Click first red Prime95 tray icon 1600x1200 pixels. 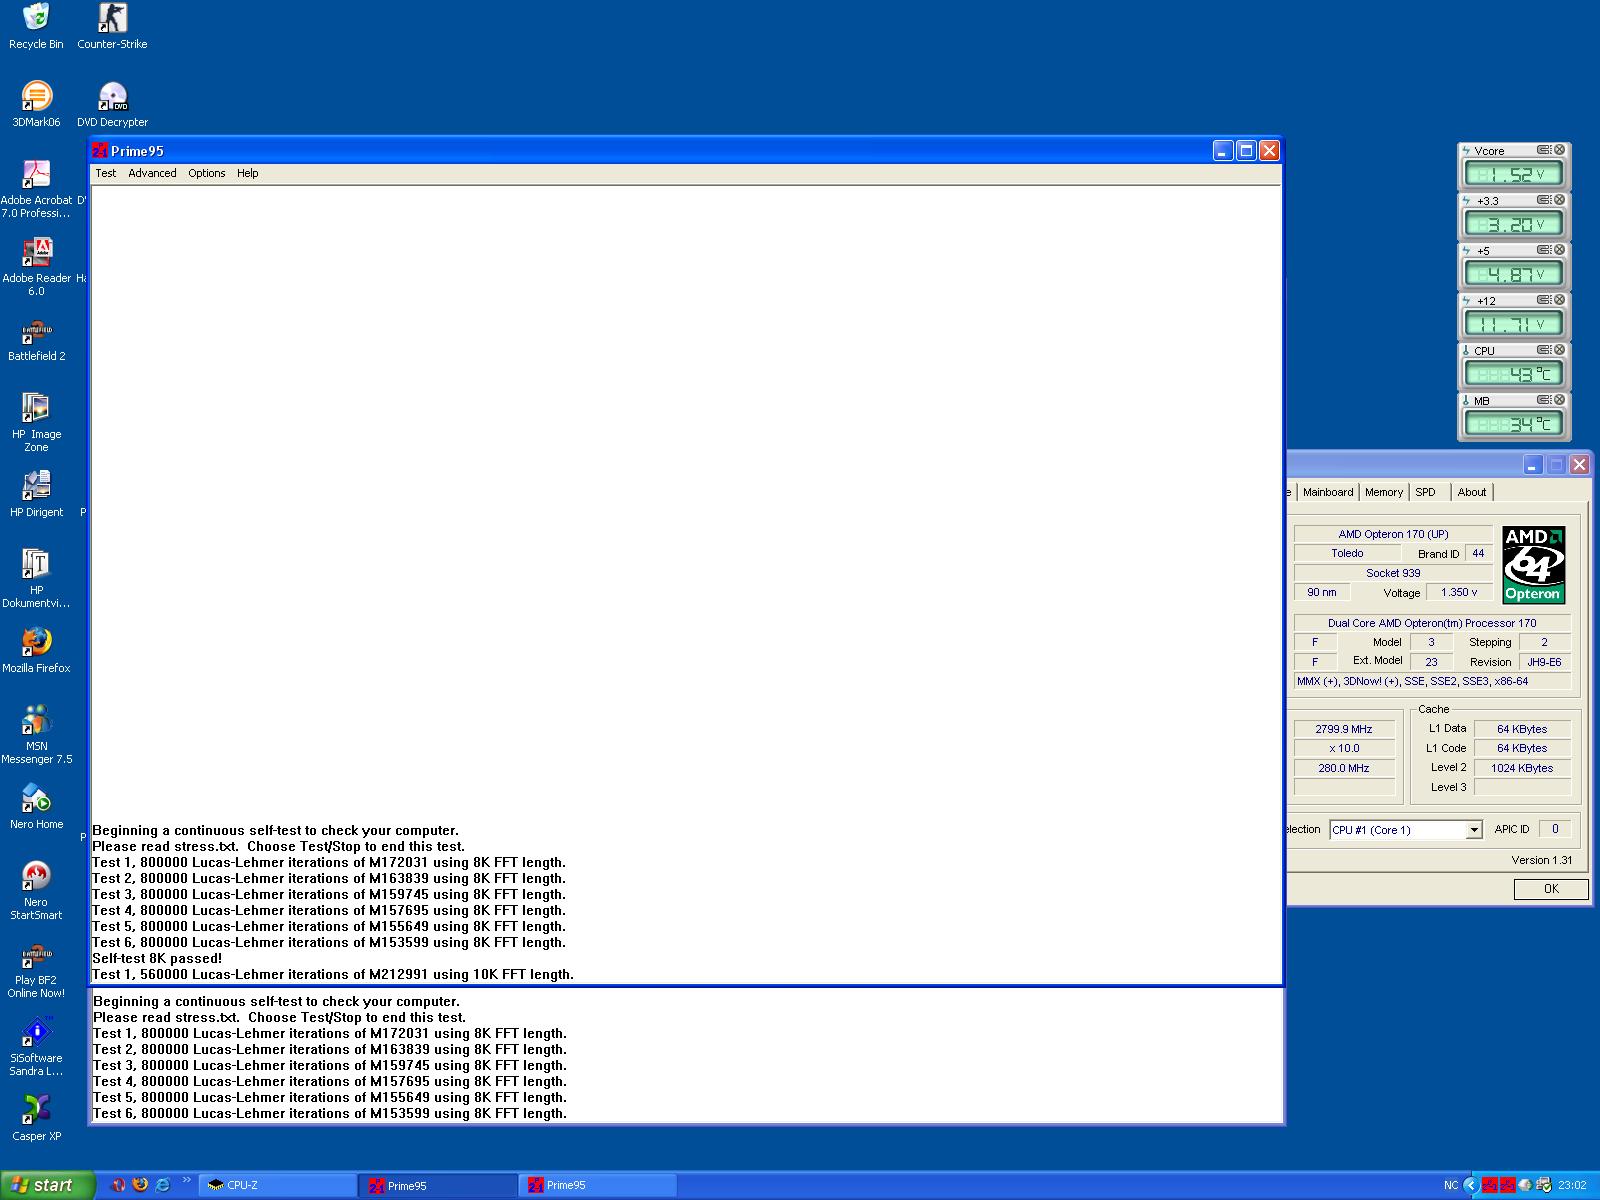tap(1489, 1186)
